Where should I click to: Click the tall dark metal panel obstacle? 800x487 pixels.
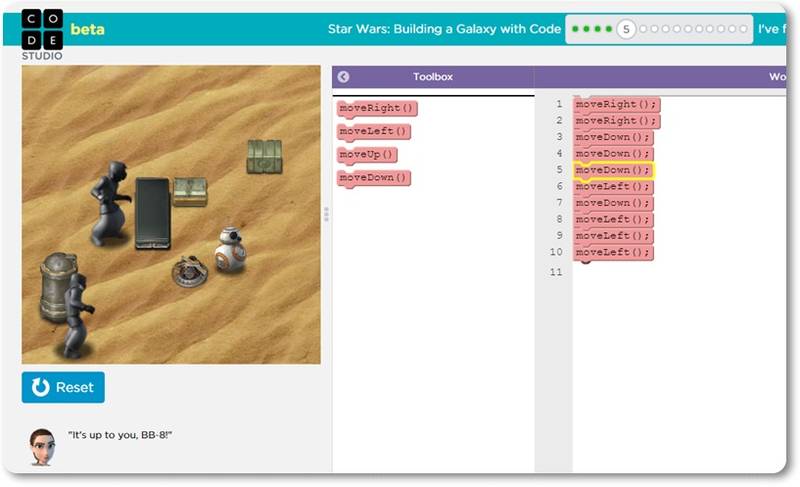click(x=153, y=213)
